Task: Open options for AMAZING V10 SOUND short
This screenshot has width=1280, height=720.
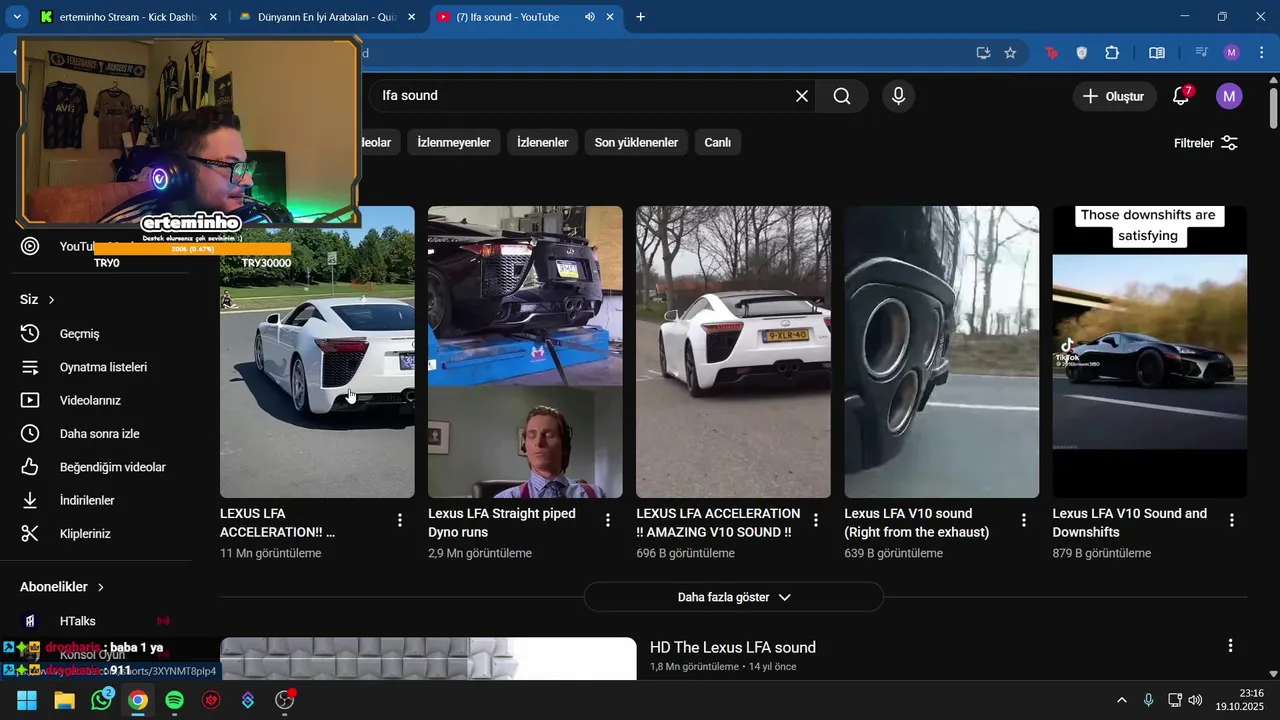Action: click(x=816, y=520)
